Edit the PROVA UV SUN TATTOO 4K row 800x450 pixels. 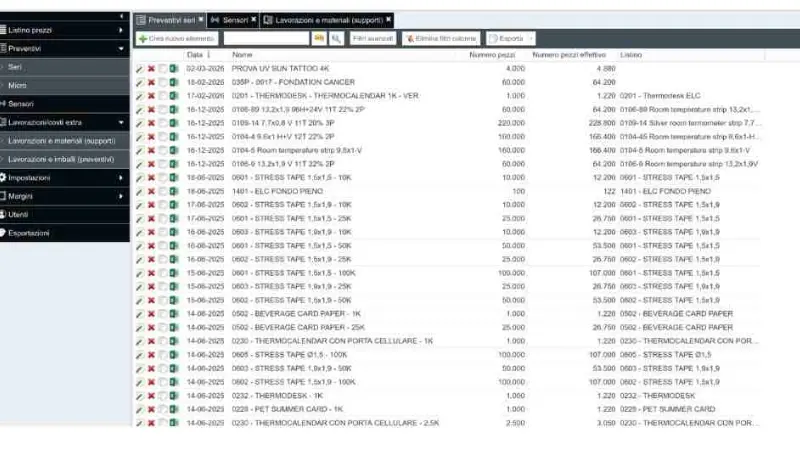pos(139,69)
